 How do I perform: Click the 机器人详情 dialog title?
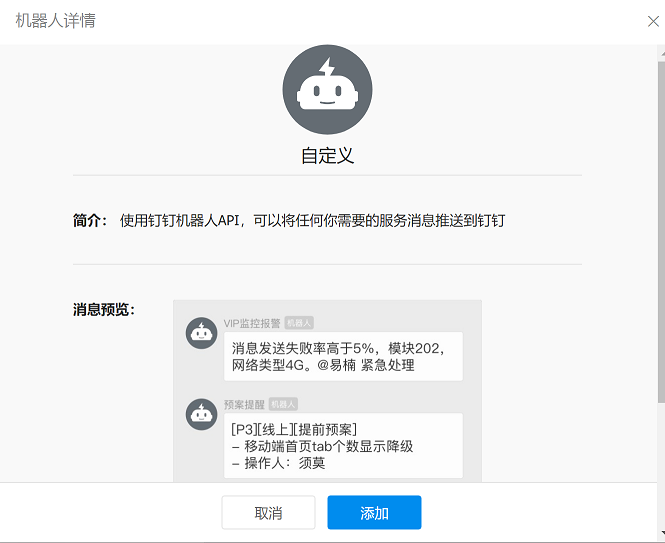[x=56, y=21]
